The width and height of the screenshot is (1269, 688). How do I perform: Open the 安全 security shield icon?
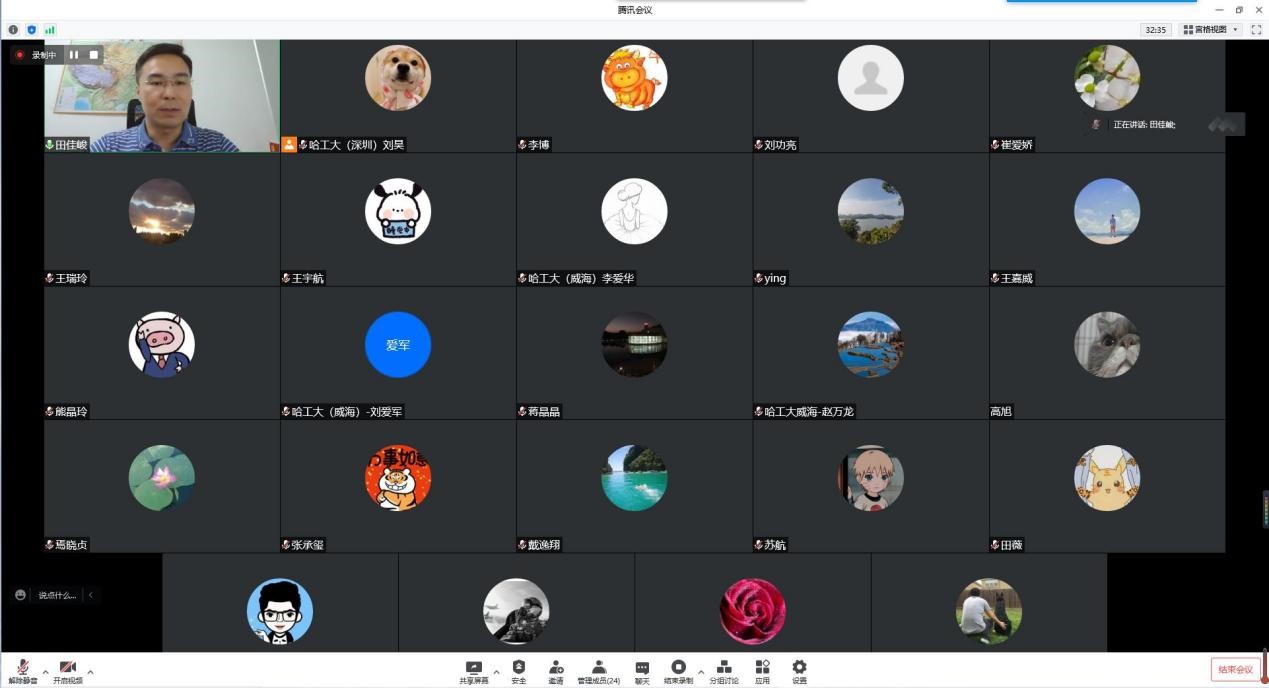(x=518, y=670)
